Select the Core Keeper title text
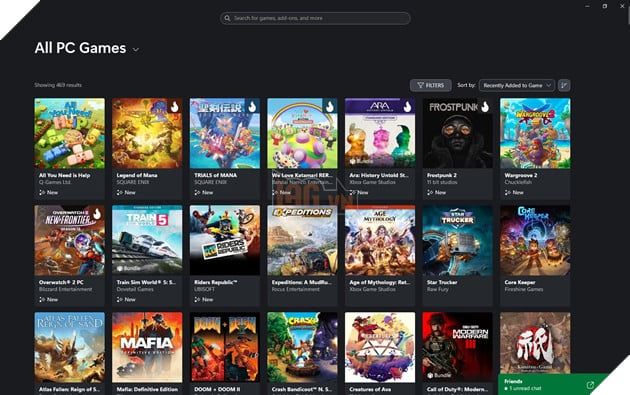The height and width of the screenshot is (395, 630). (x=520, y=282)
